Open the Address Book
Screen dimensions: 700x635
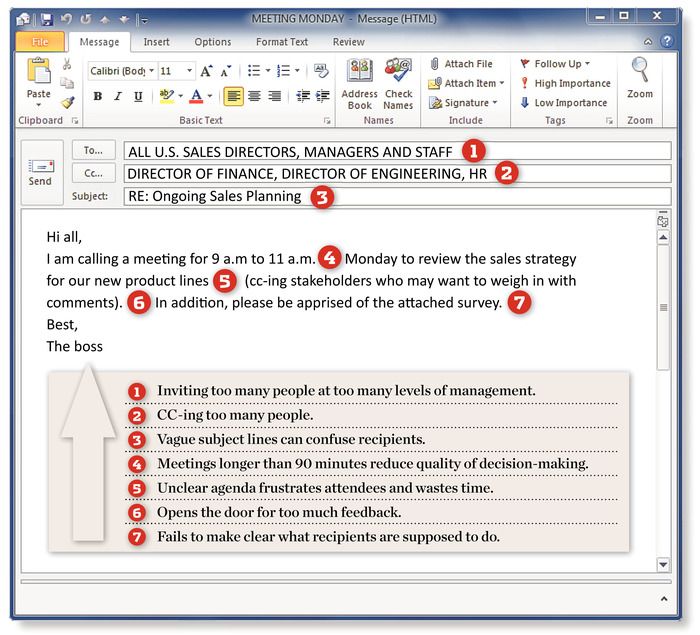coord(359,82)
